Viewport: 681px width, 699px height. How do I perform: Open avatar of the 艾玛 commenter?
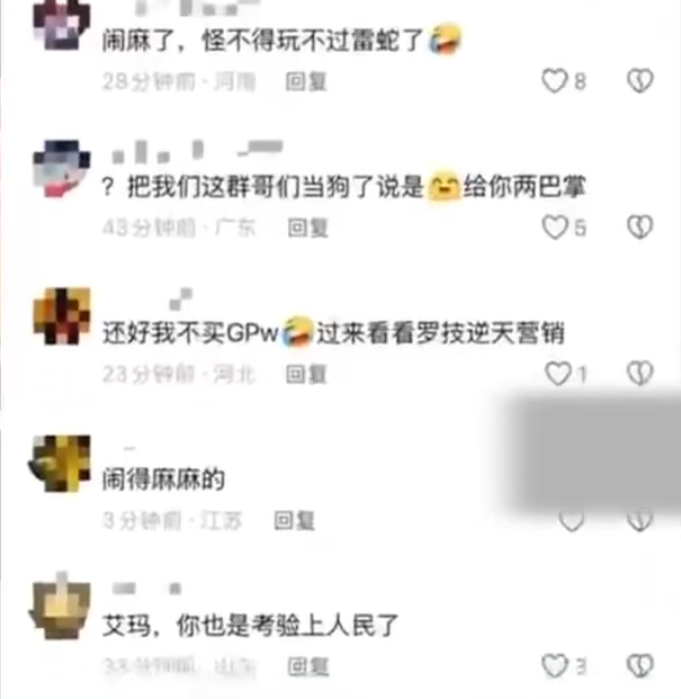(60, 606)
